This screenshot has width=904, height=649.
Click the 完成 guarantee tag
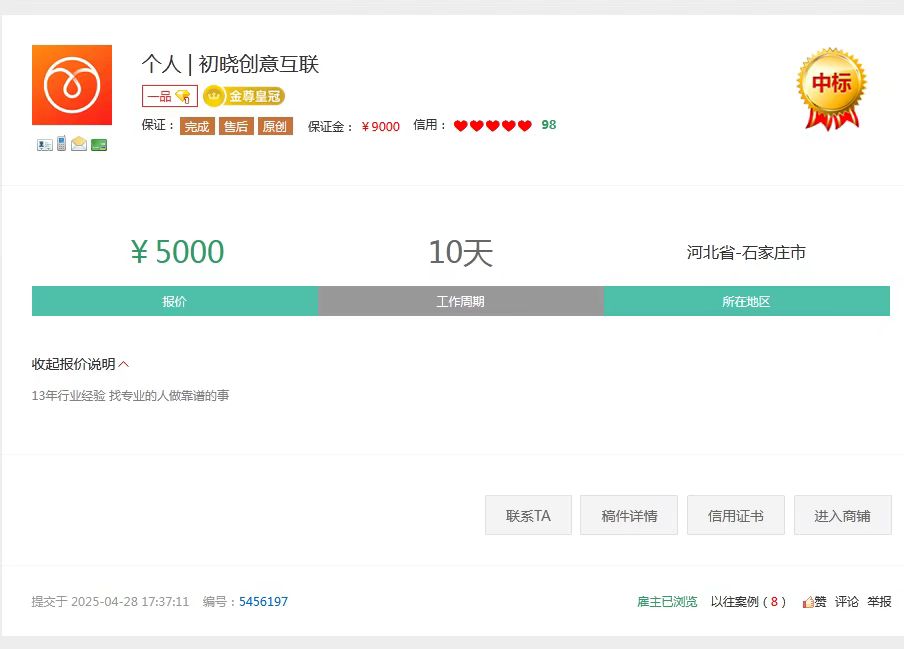click(x=197, y=126)
